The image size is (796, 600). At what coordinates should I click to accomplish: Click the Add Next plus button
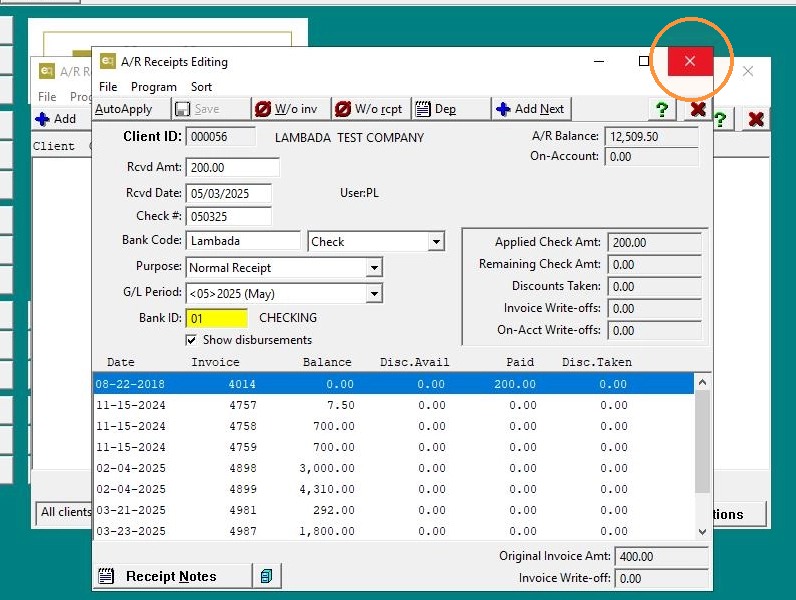pos(531,109)
